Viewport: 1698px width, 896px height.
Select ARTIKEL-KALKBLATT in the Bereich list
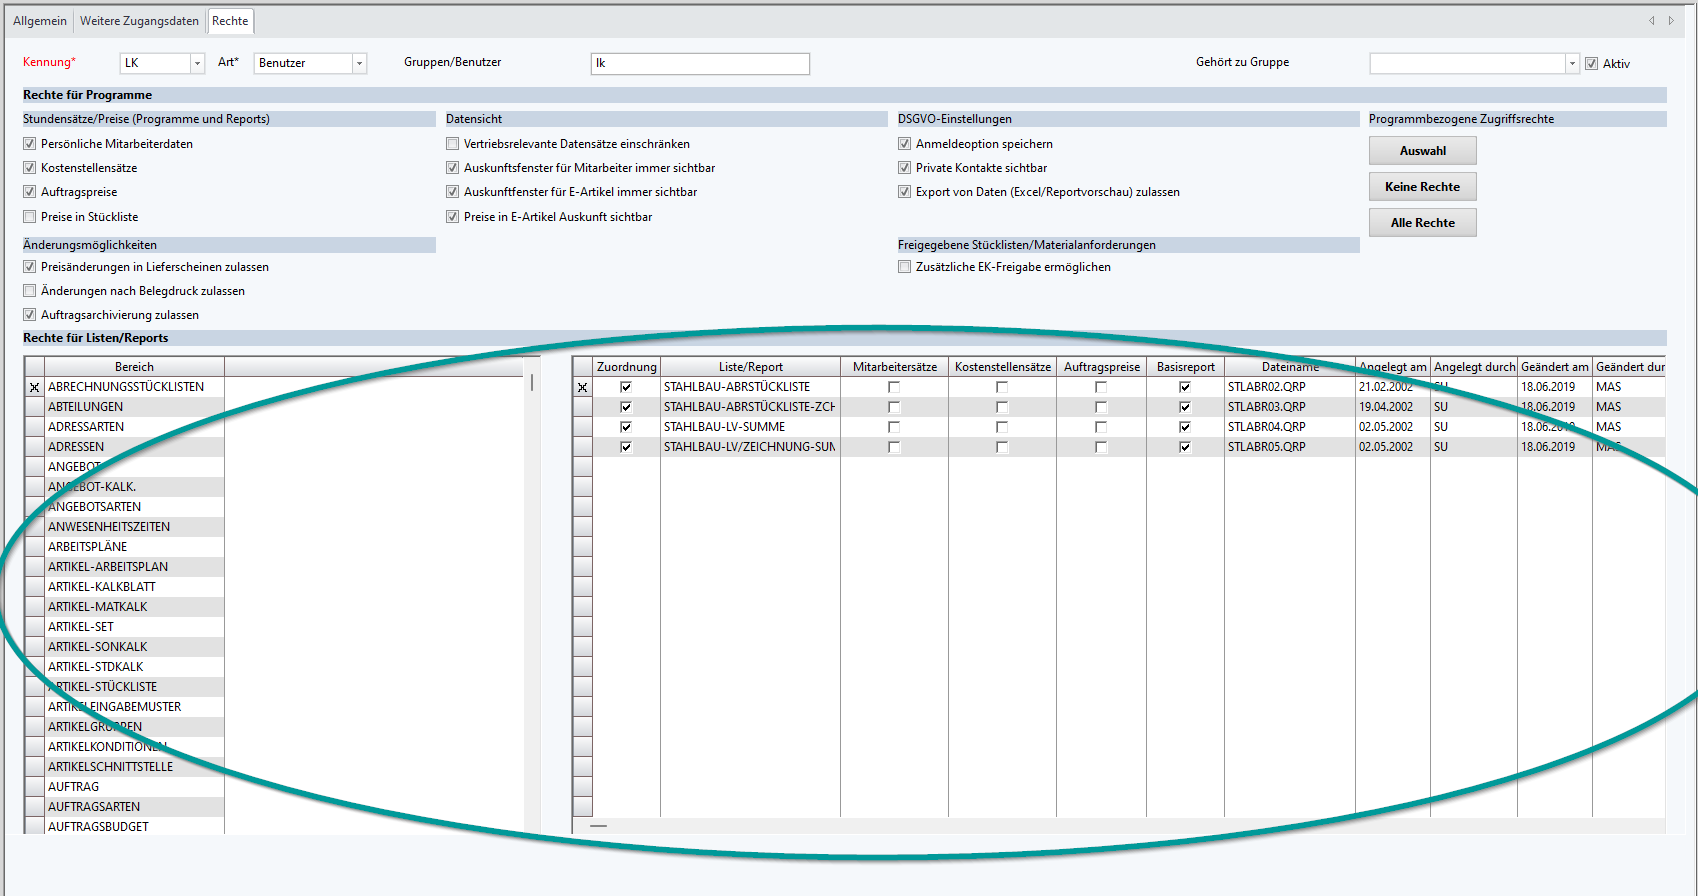point(102,587)
